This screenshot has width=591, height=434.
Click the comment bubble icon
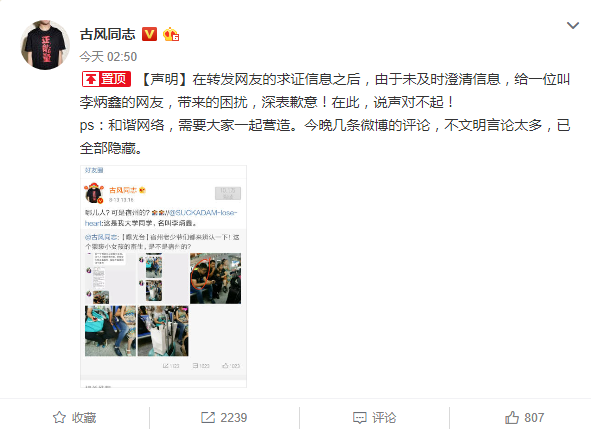[x=360, y=418]
